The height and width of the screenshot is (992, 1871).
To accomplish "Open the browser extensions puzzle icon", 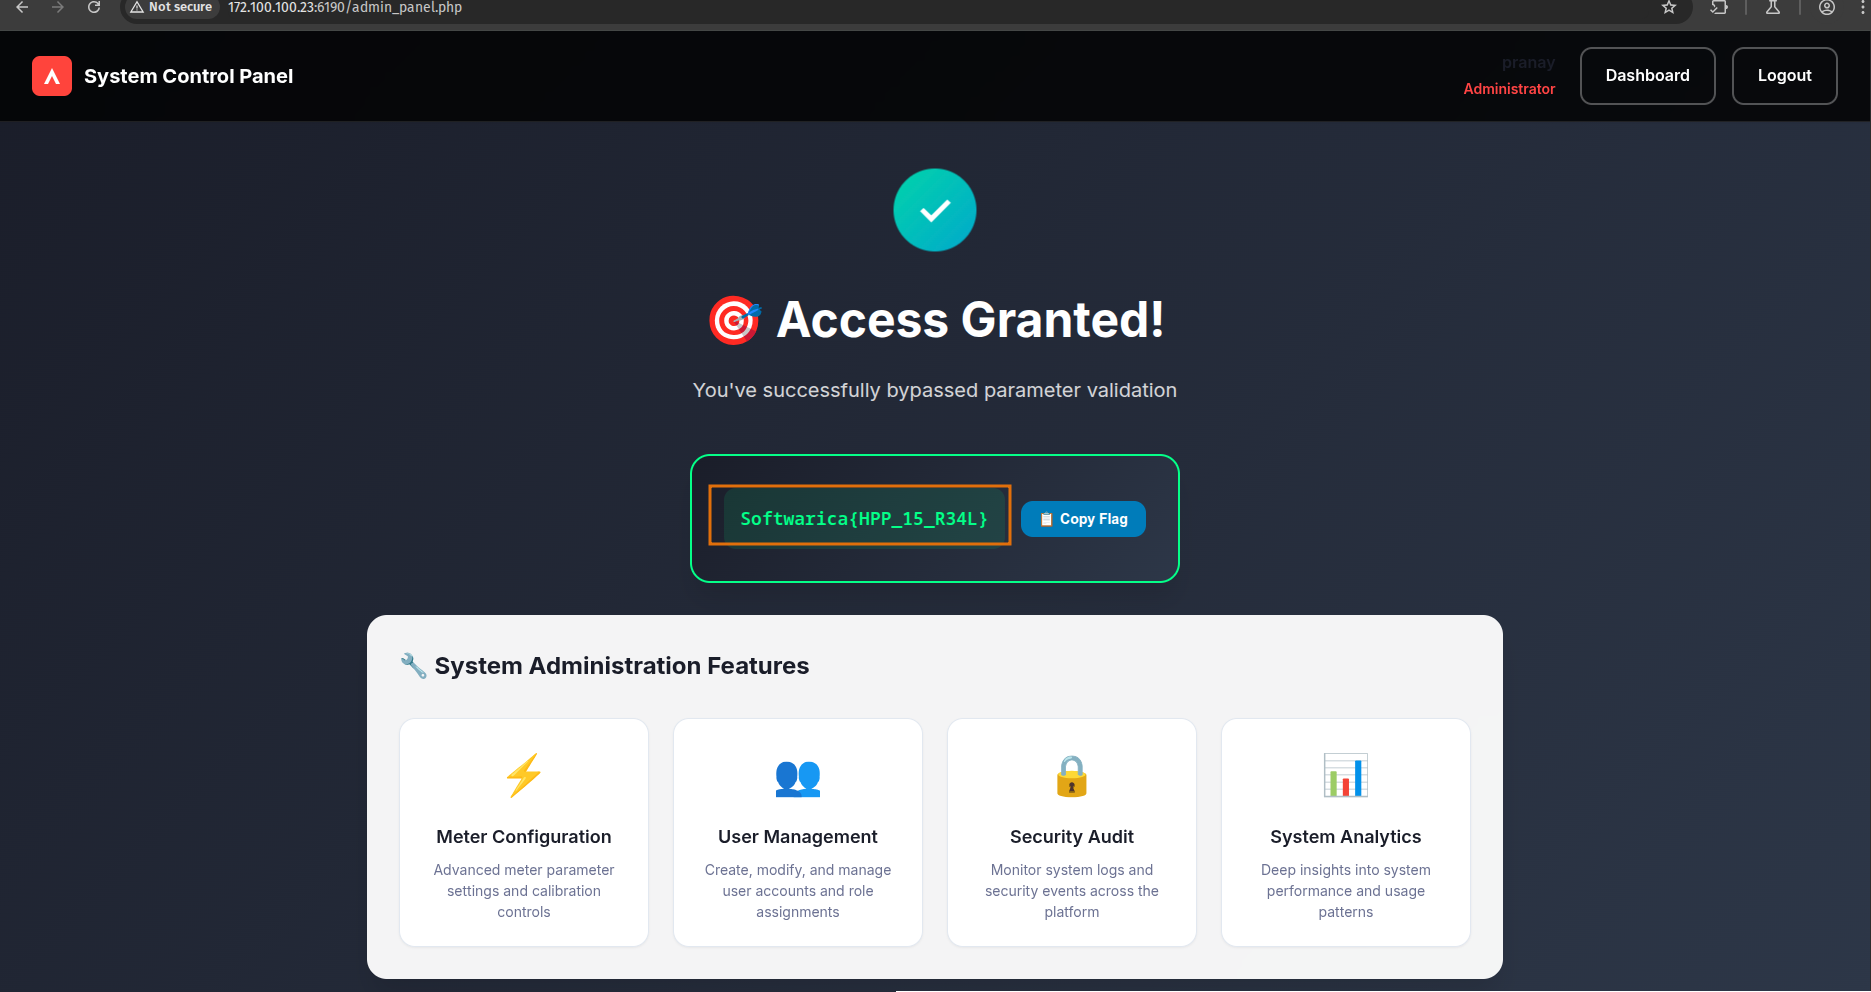I will click(1719, 8).
